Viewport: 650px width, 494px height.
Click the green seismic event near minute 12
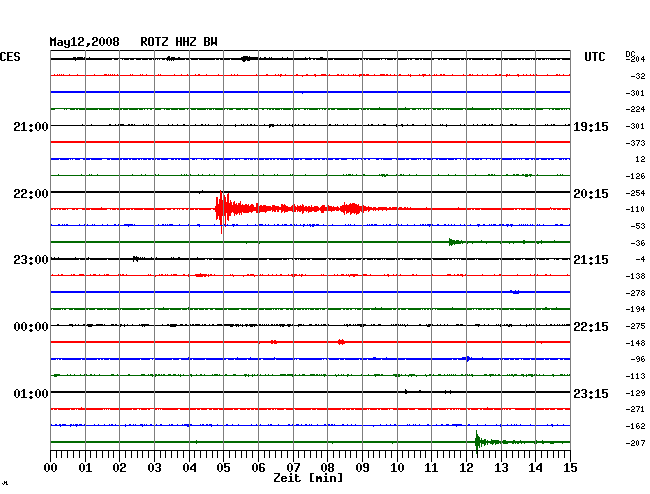(497, 442)
